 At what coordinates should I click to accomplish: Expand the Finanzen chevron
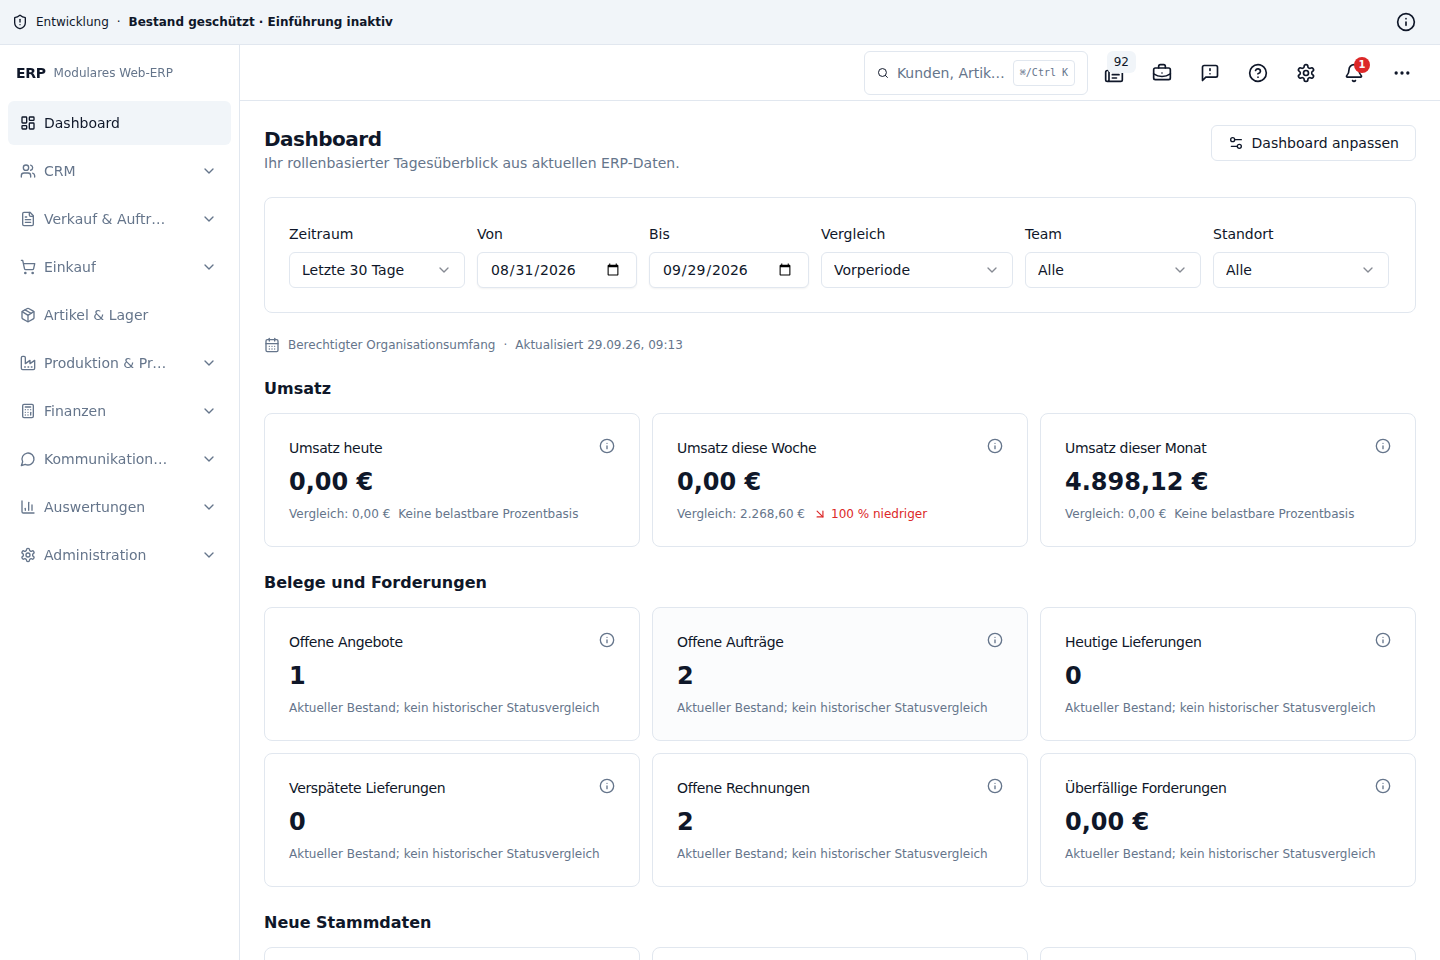209,411
